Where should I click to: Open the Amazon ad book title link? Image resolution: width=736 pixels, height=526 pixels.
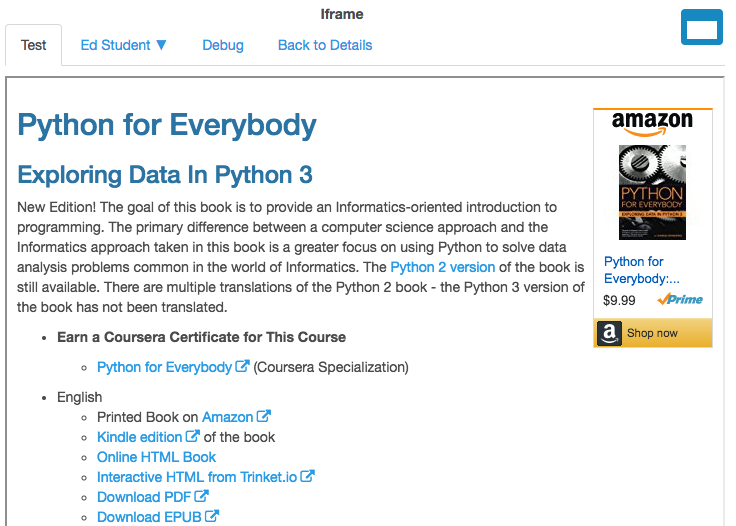point(642,270)
